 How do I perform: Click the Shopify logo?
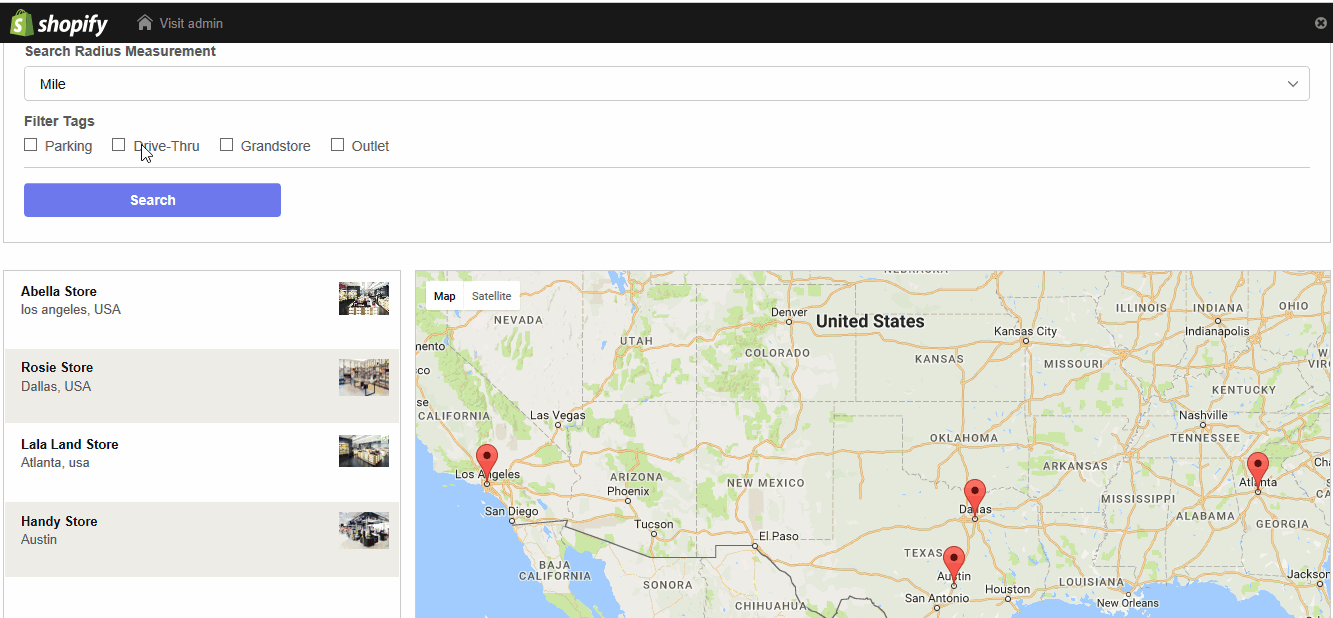tap(59, 23)
